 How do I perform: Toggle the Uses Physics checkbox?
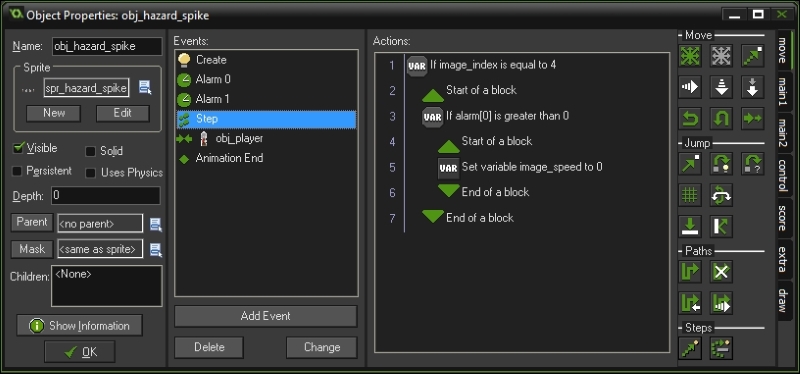(x=90, y=173)
